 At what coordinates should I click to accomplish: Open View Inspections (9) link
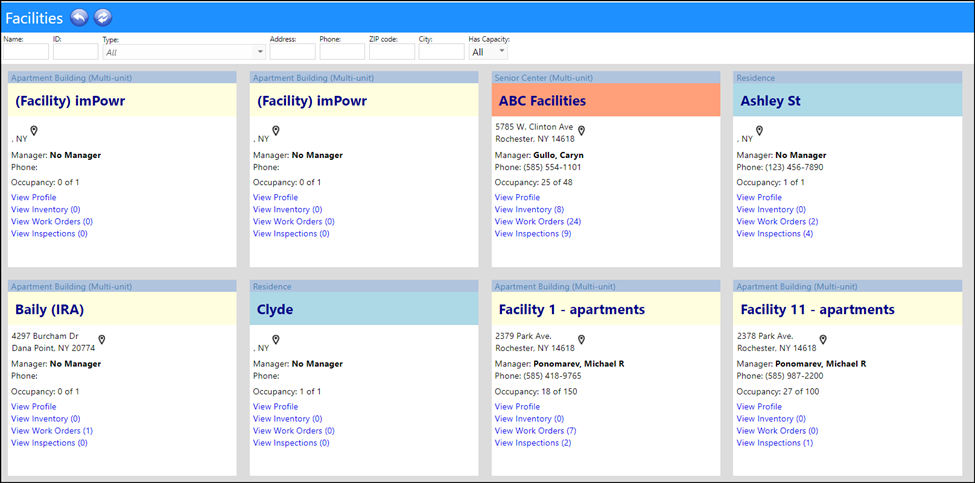(533, 234)
